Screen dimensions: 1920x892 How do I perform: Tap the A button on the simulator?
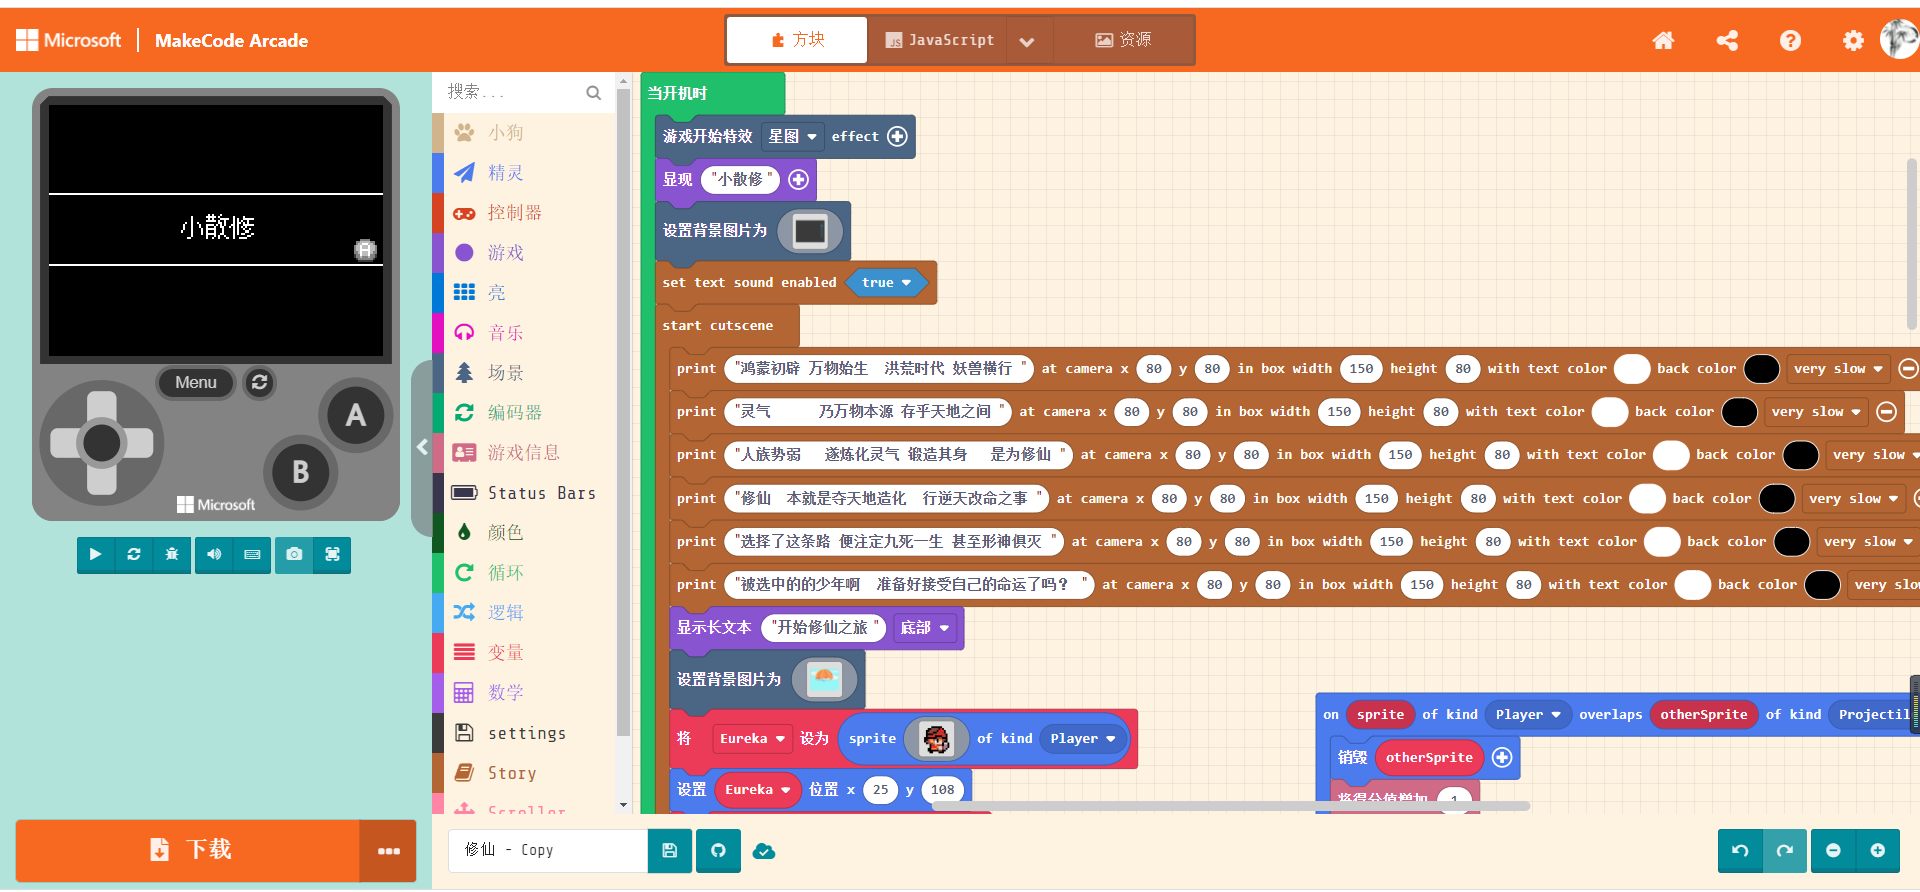[x=355, y=415]
